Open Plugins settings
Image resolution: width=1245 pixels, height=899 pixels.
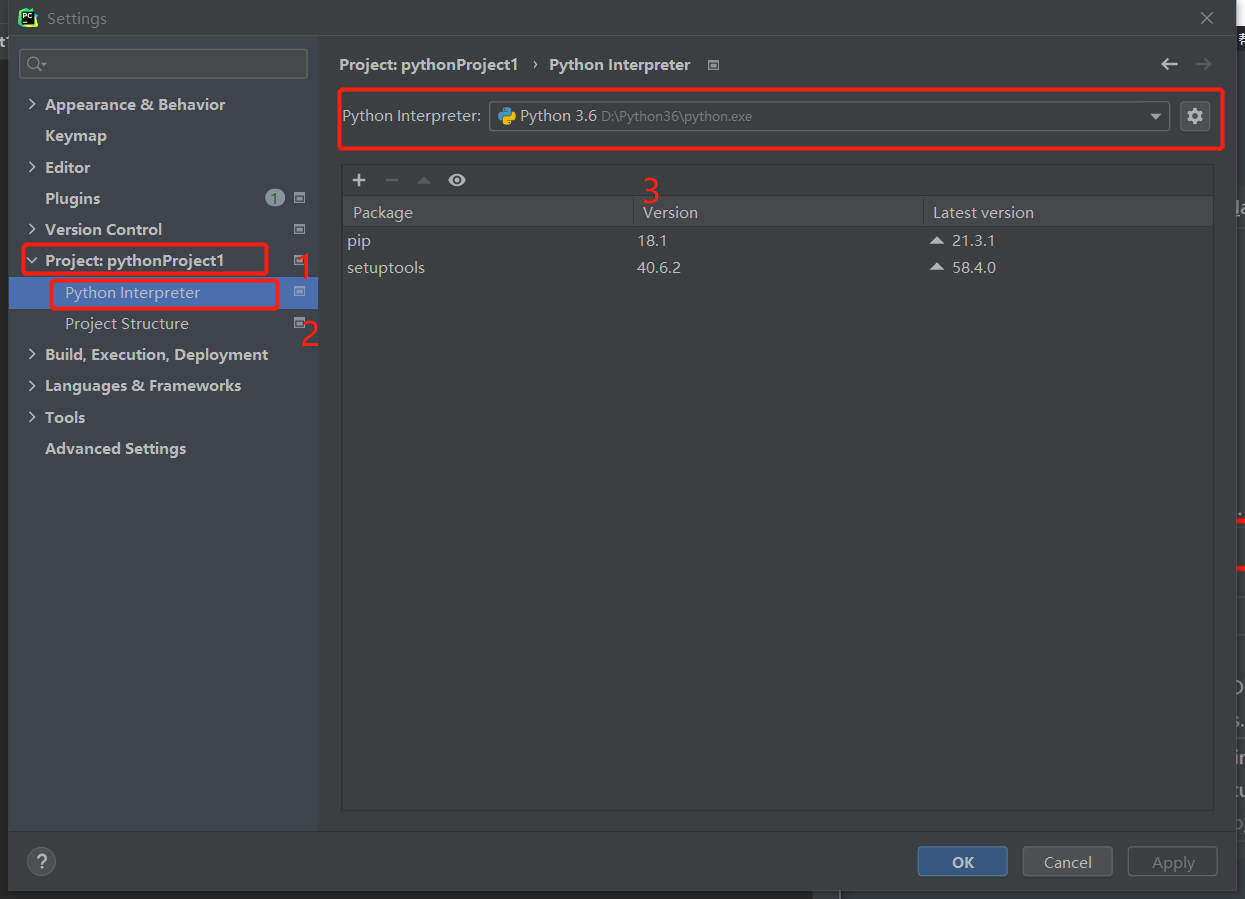click(x=73, y=198)
